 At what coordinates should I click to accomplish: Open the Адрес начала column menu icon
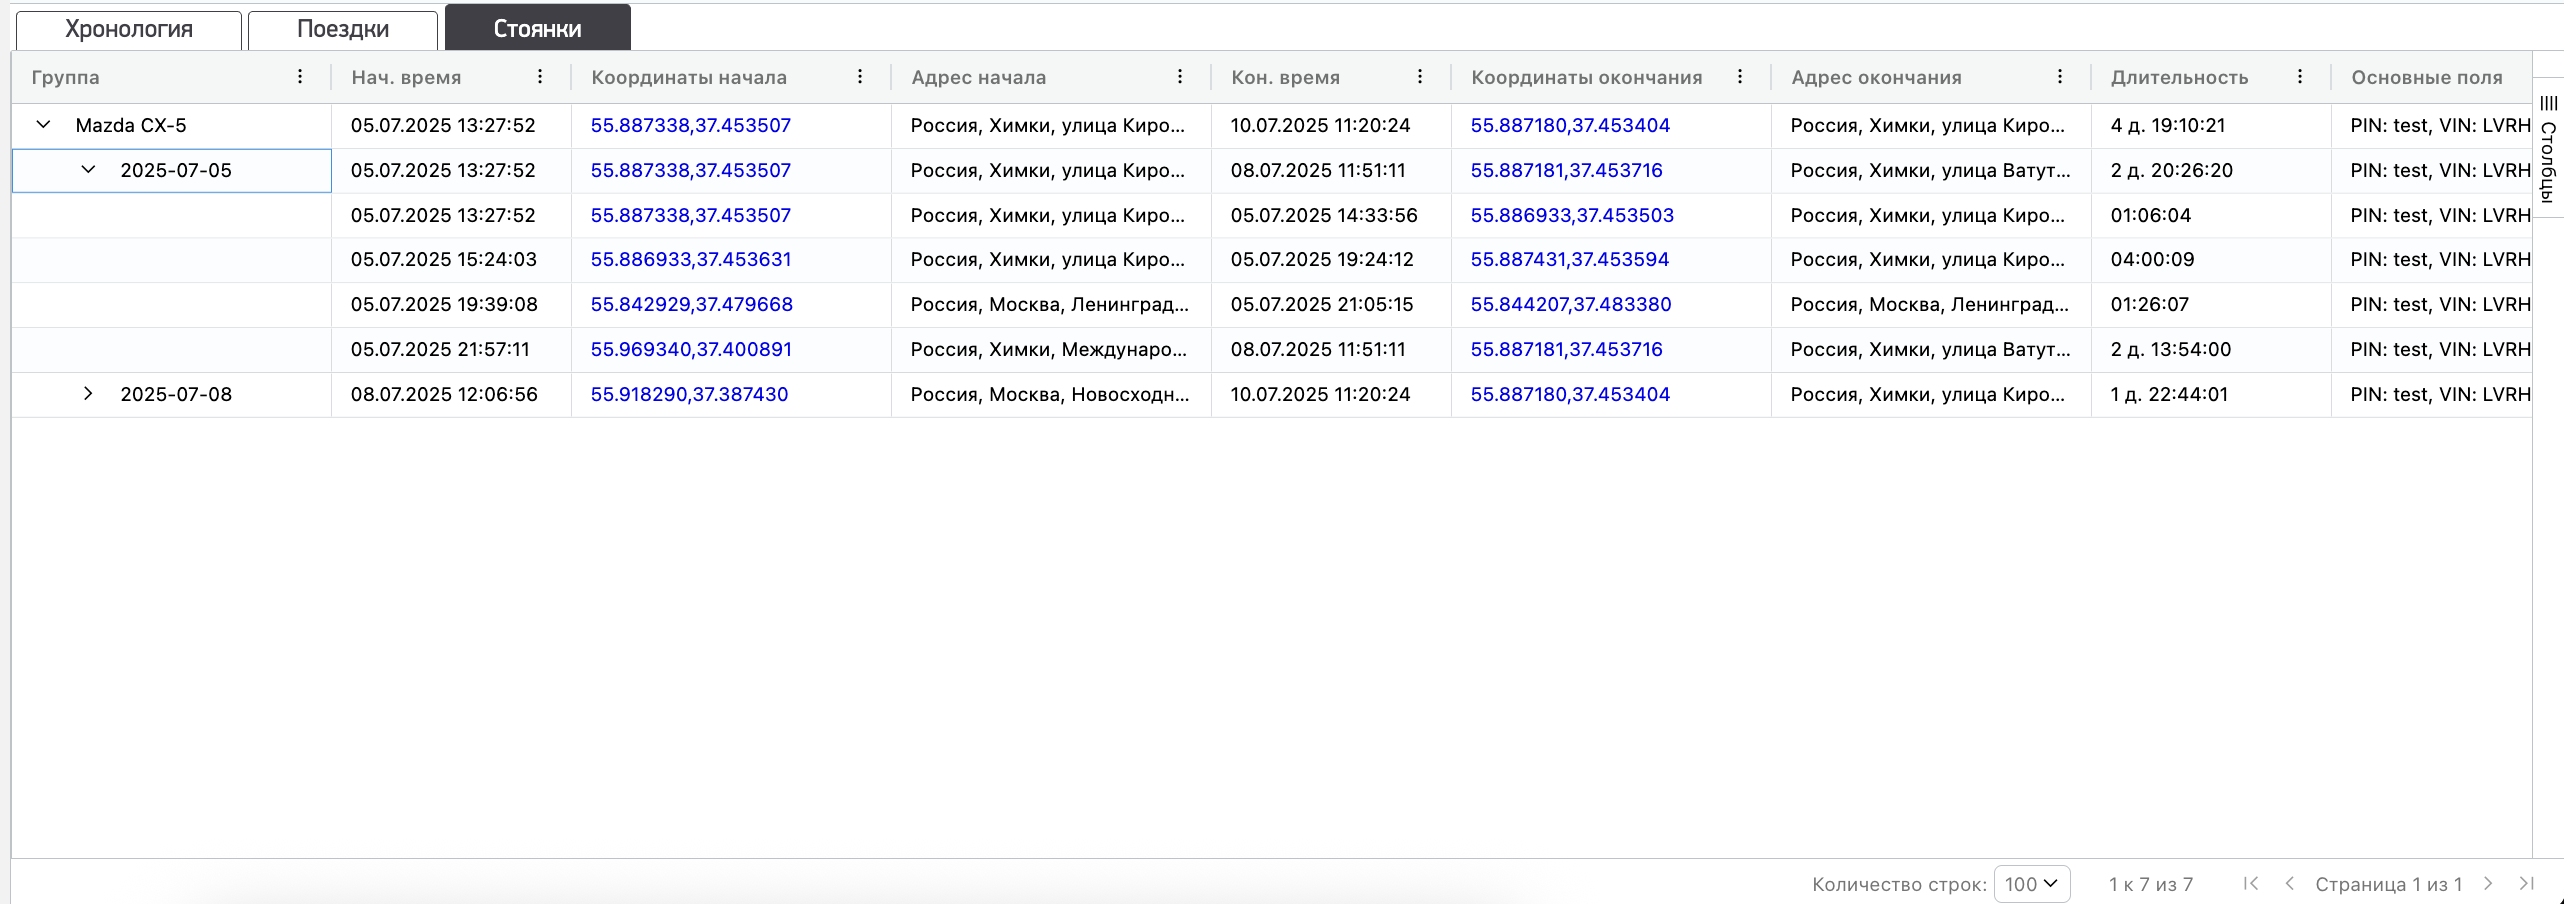(x=1180, y=77)
